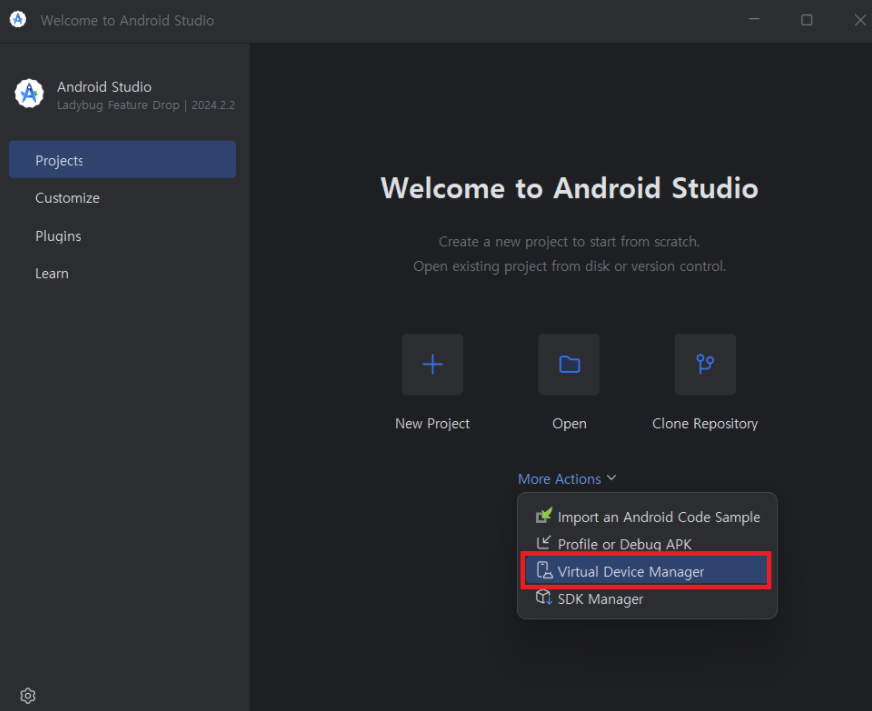This screenshot has height=711, width=872.
Task: Click the Ladybug Feature Drop version text
Action: coord(146,105)
